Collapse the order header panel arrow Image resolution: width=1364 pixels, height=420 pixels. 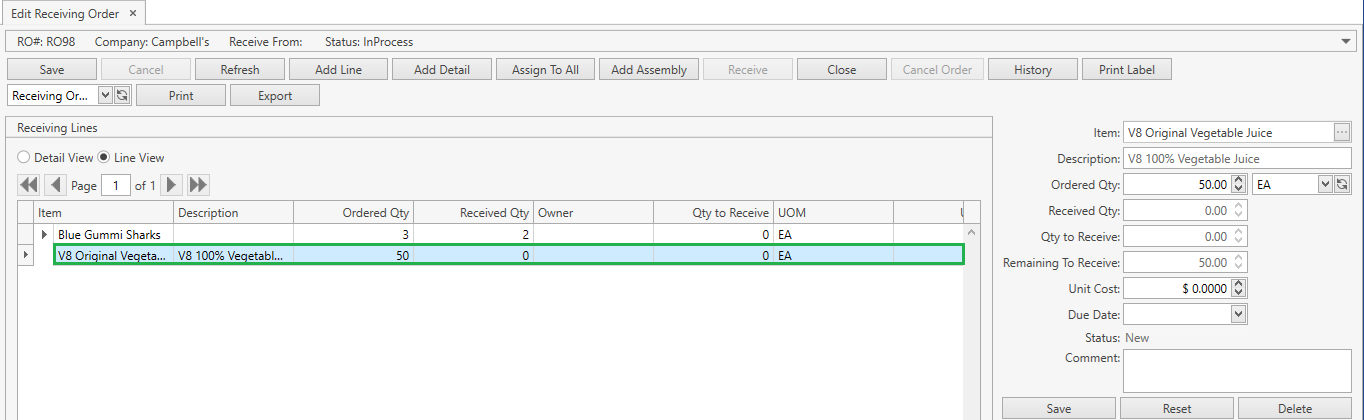pyautogui.click(x=1347, y=42)
